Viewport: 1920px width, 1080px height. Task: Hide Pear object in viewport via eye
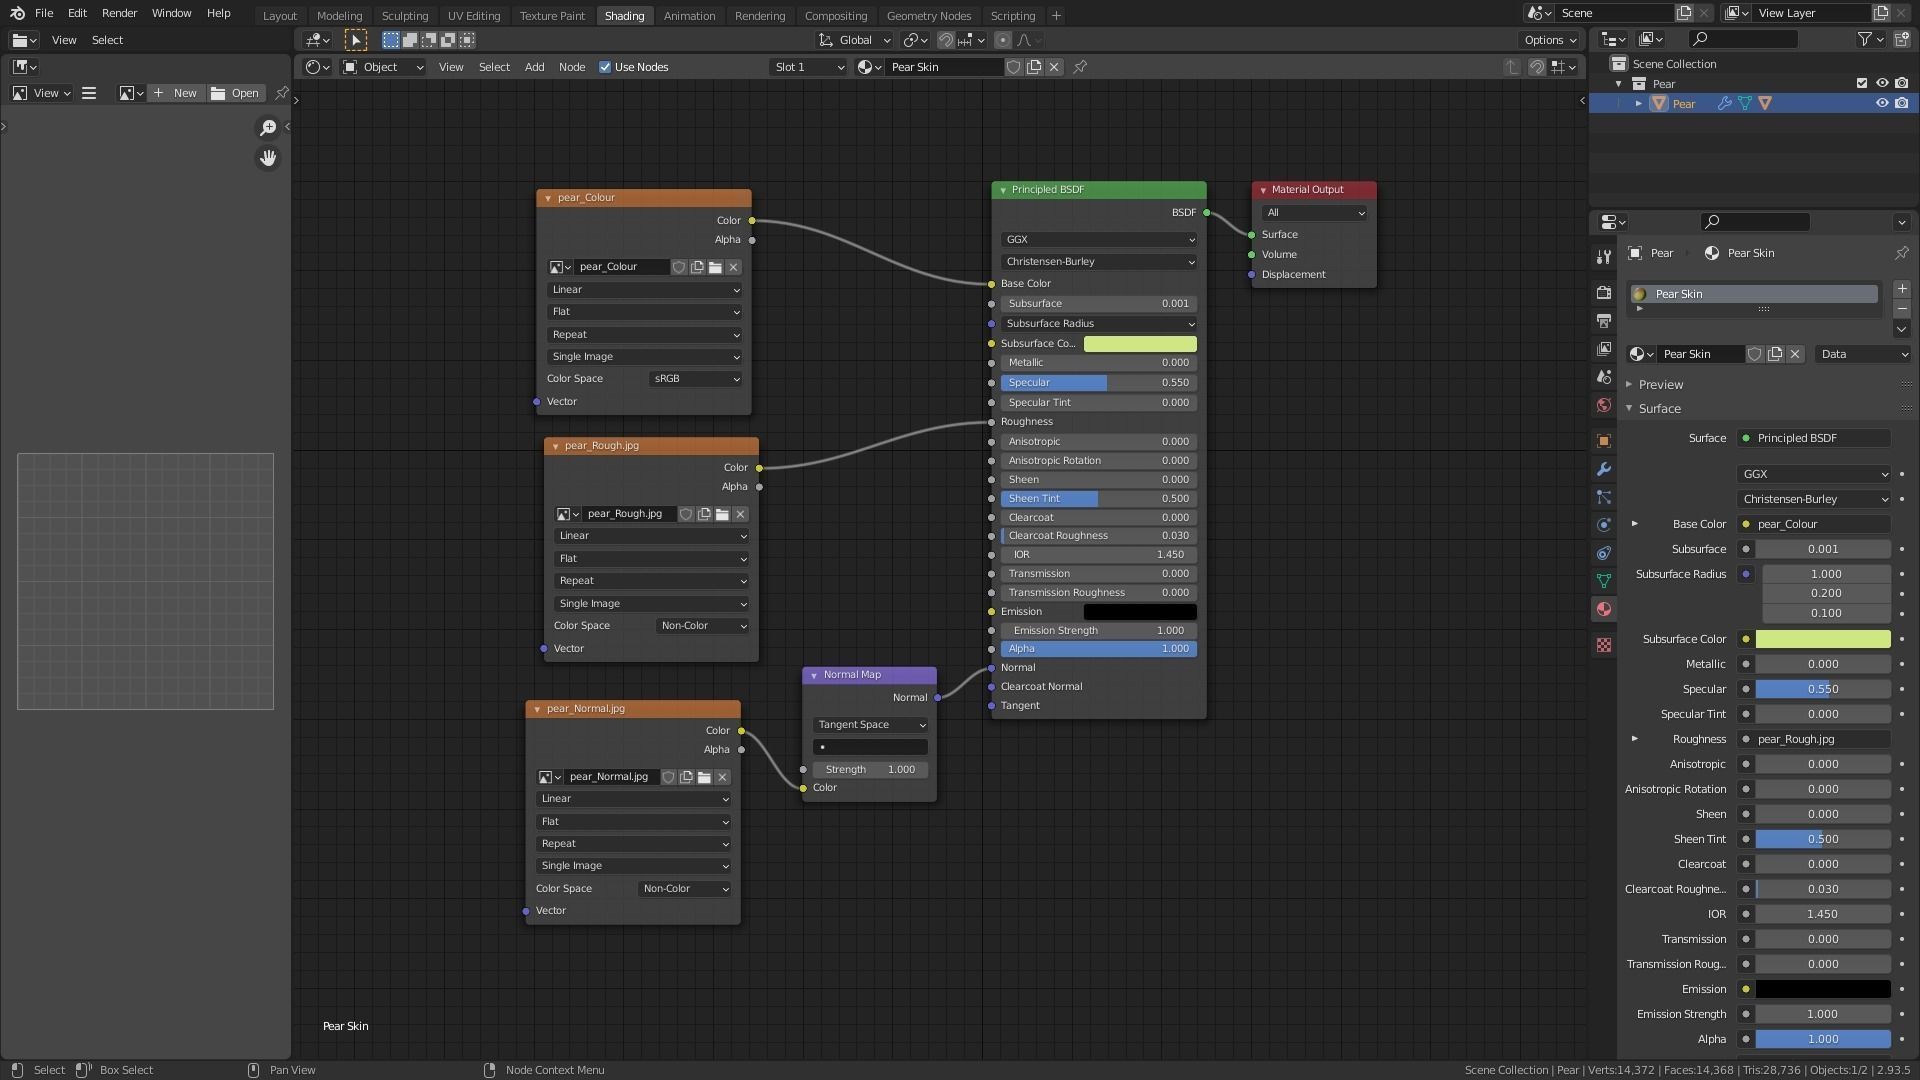coord(1881,104)
